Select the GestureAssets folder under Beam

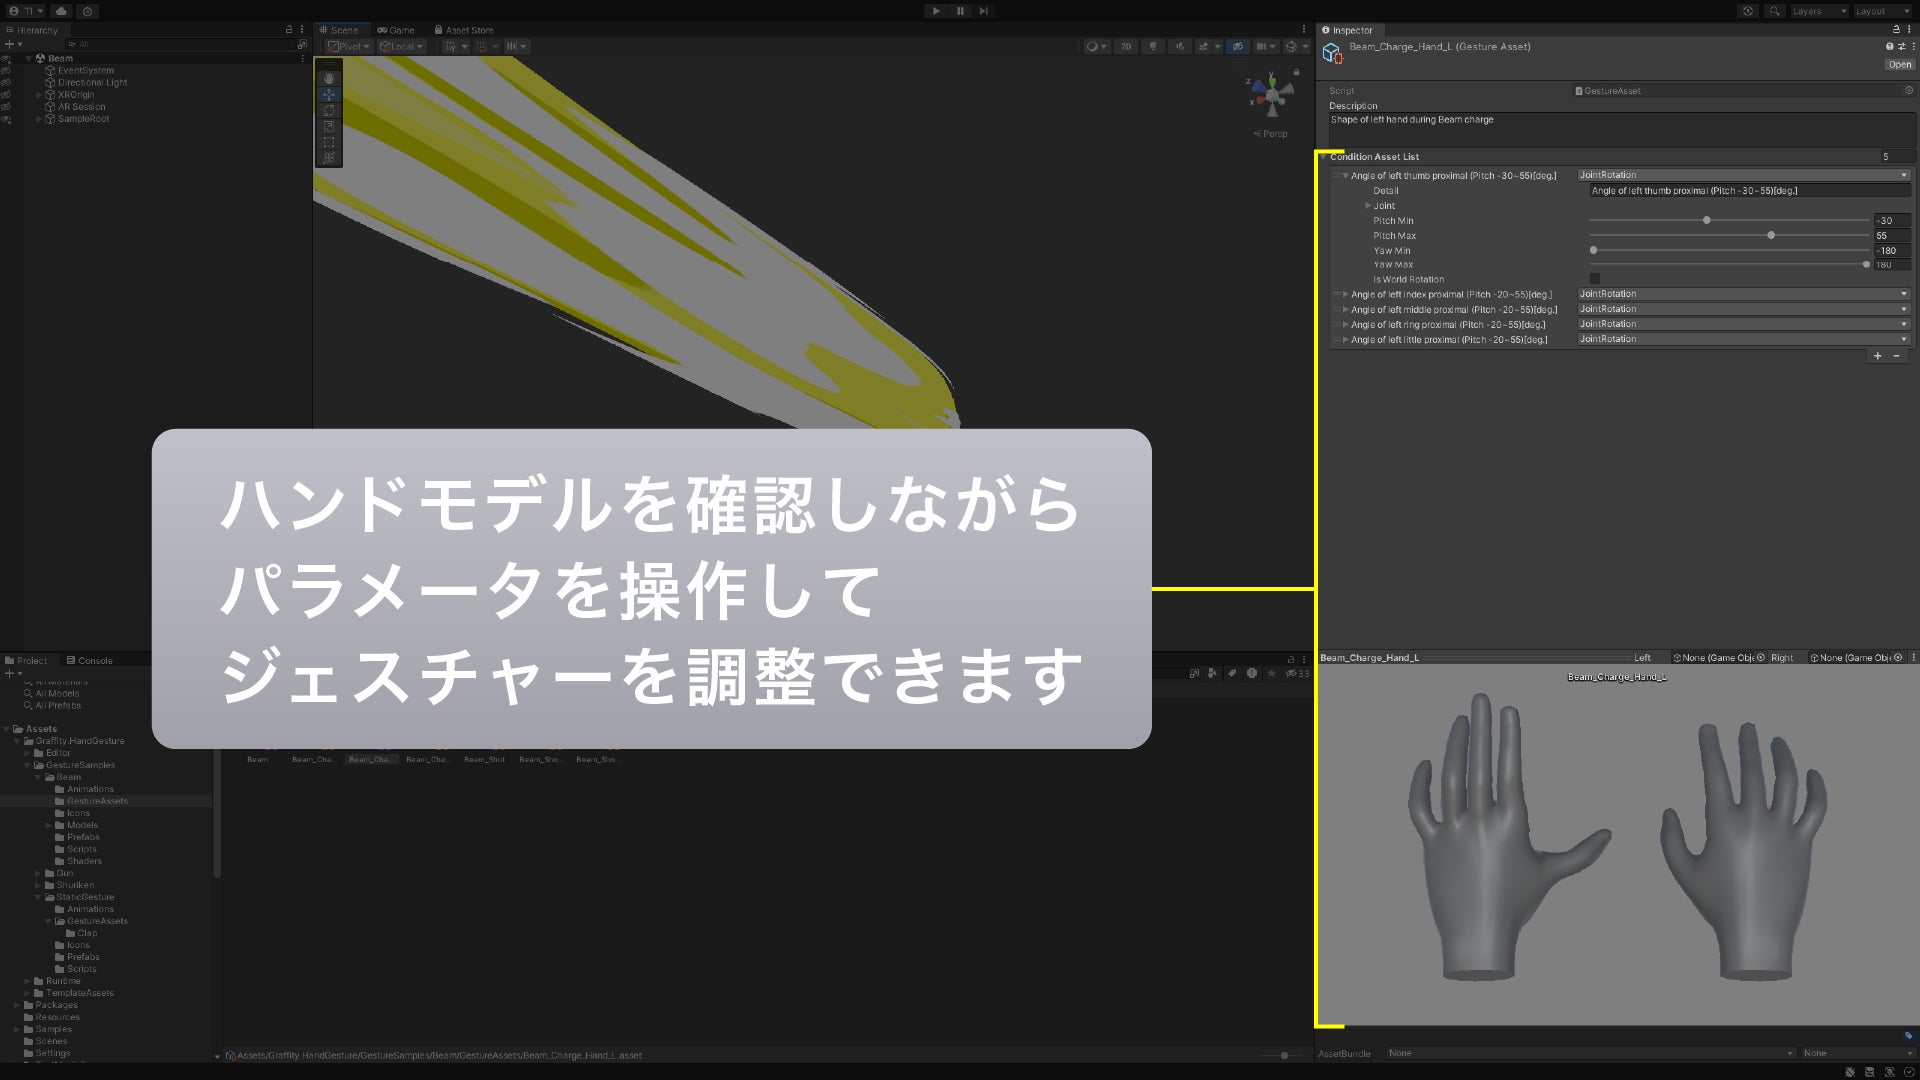97,801
